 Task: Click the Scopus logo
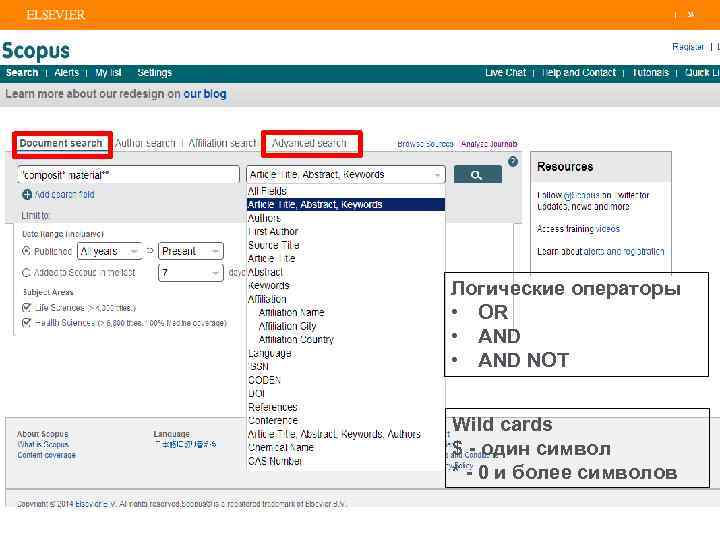[36, 51]
